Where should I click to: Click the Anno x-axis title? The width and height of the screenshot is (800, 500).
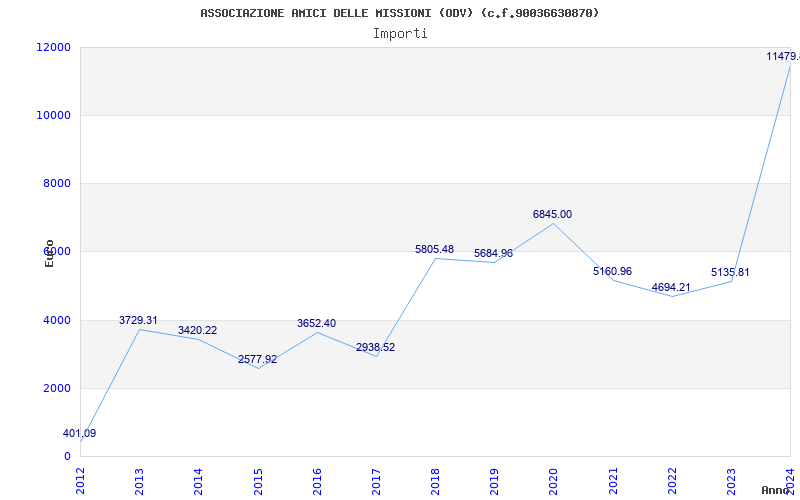[775, 490]
